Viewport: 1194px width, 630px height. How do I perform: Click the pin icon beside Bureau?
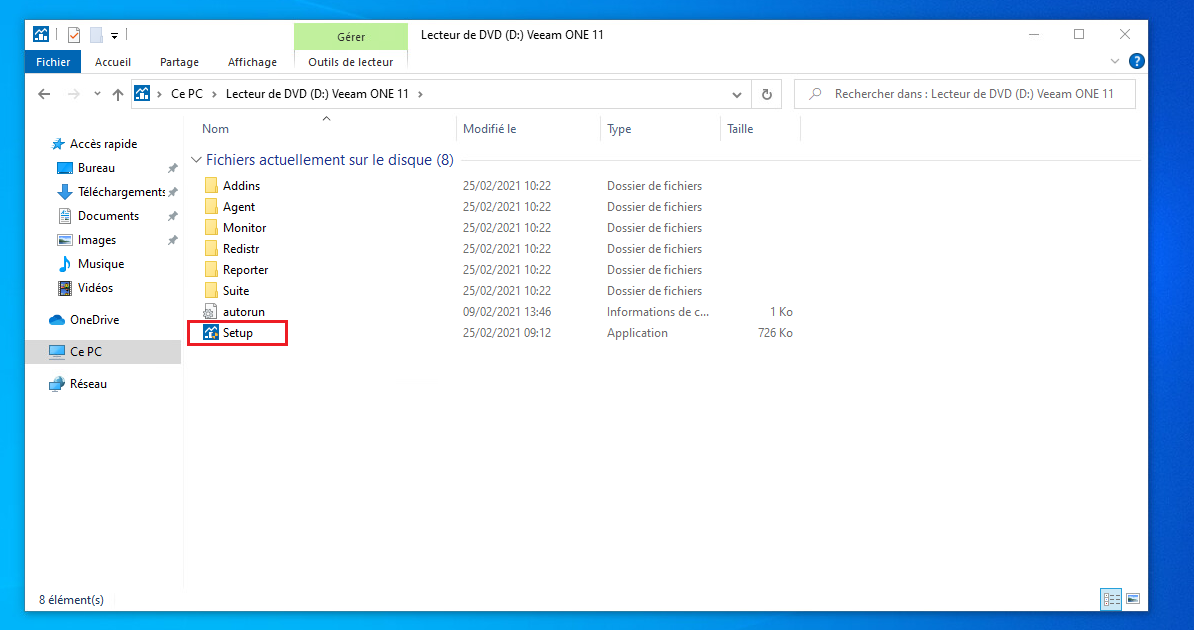tap(173, 168)
